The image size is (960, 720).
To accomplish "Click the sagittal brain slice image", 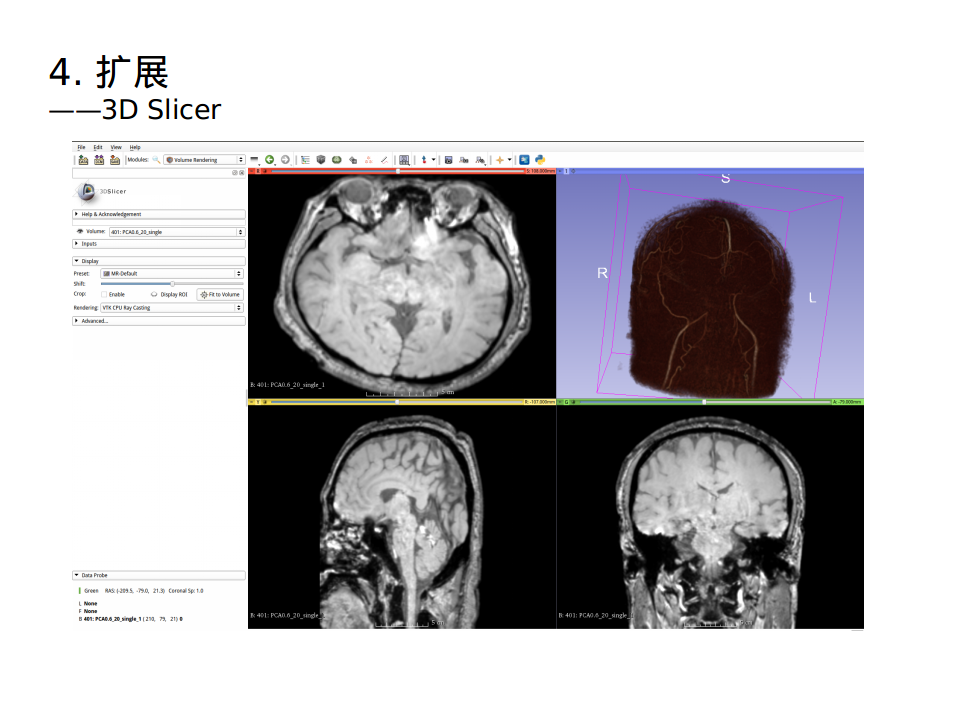I will click(x=401, y=522).
